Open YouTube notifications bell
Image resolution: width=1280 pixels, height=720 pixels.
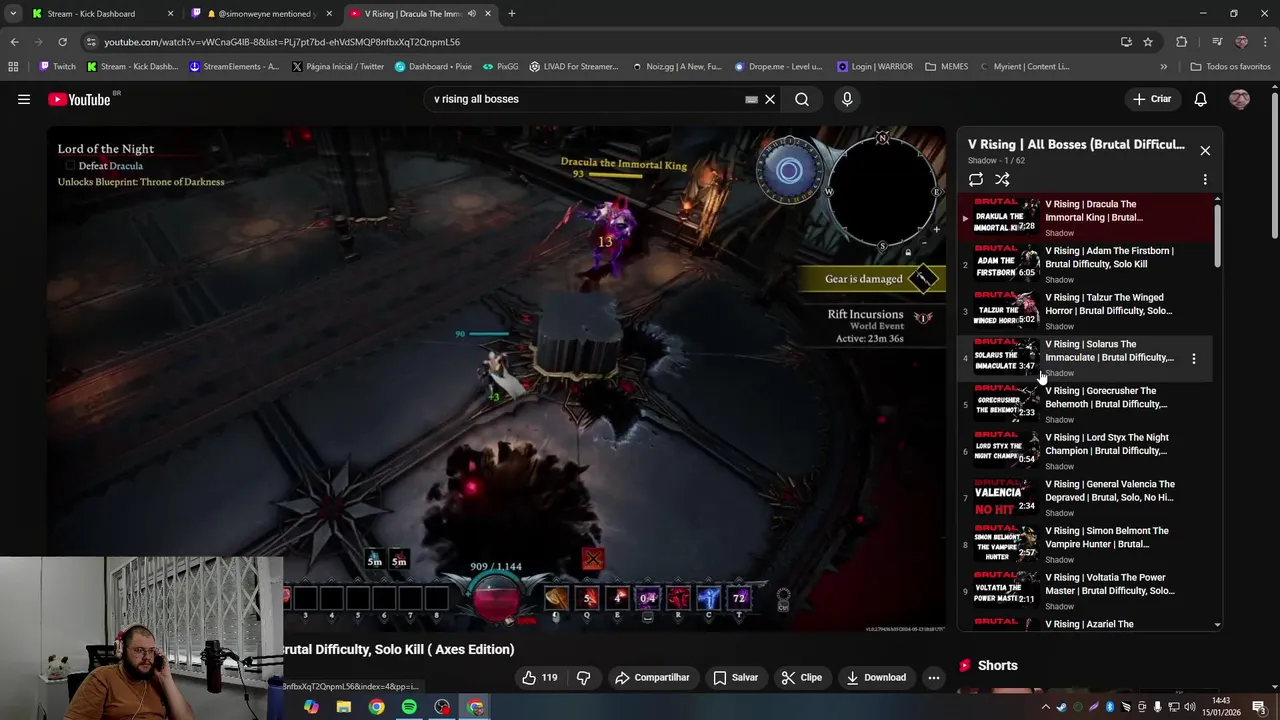pos(1201,99)
